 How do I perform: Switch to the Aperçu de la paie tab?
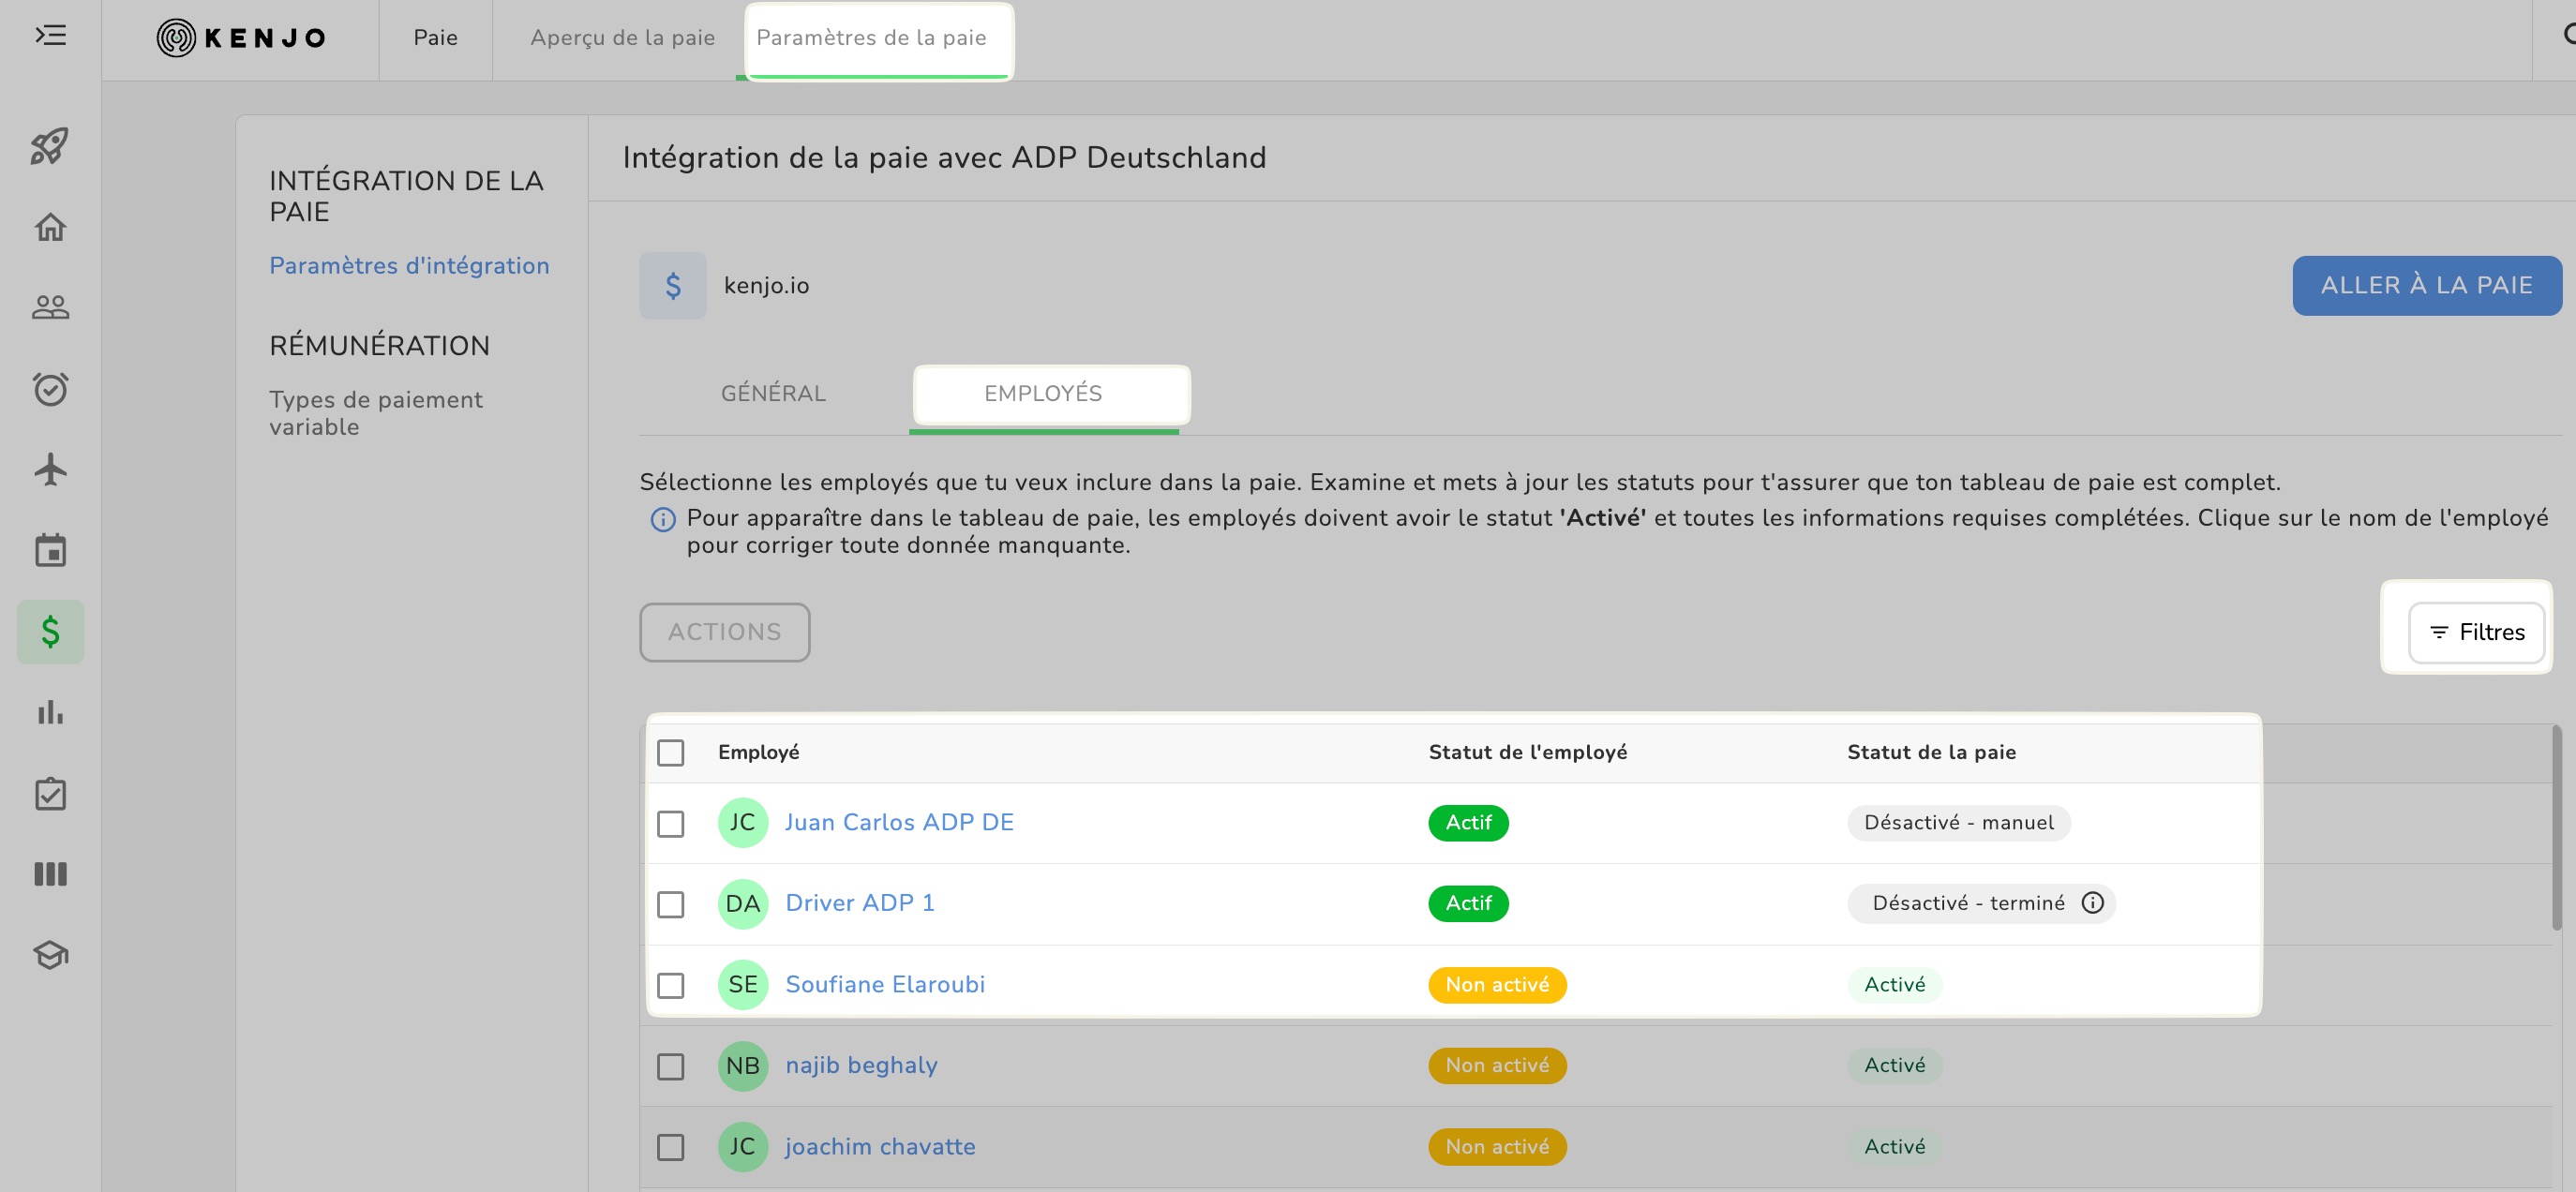coord(622,38)
